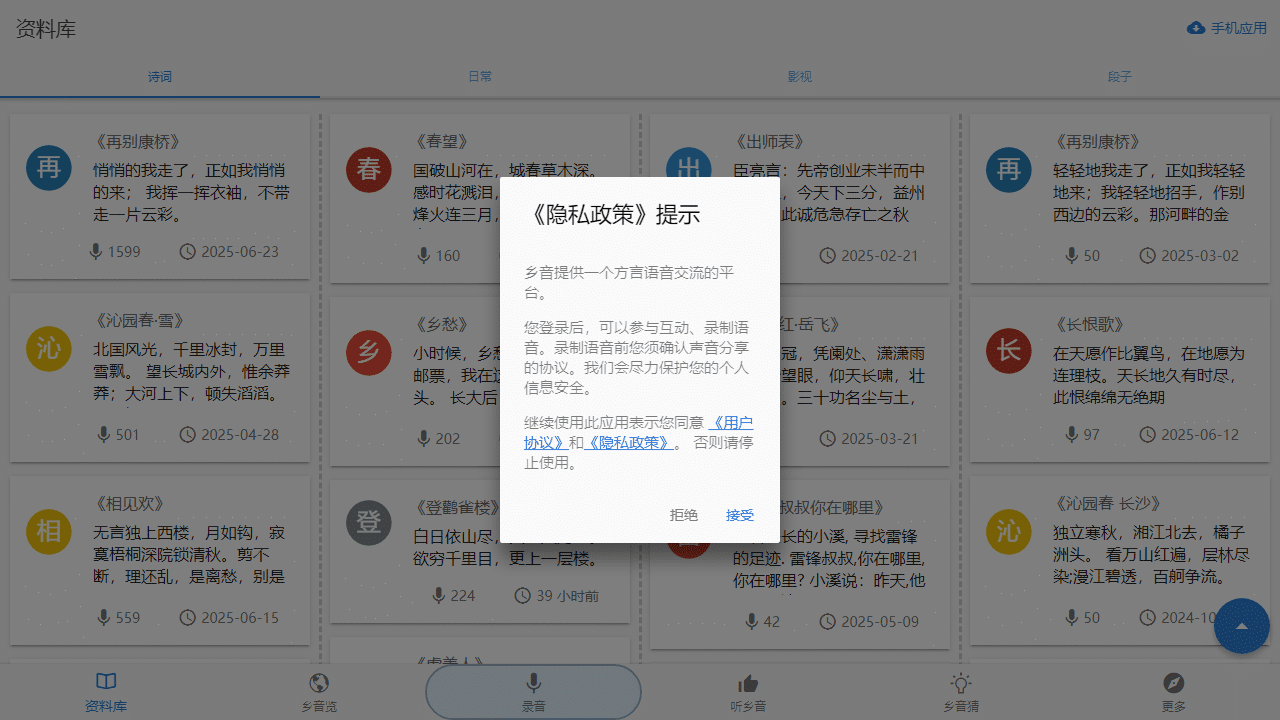
Task: Open 更多 compass navigation item
Action: coord(1174,692)
